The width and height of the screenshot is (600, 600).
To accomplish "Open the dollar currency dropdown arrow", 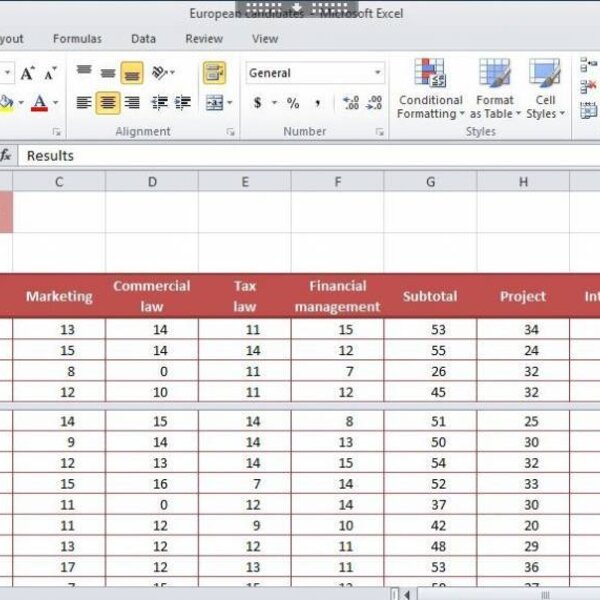I will [x=274, y=103].
